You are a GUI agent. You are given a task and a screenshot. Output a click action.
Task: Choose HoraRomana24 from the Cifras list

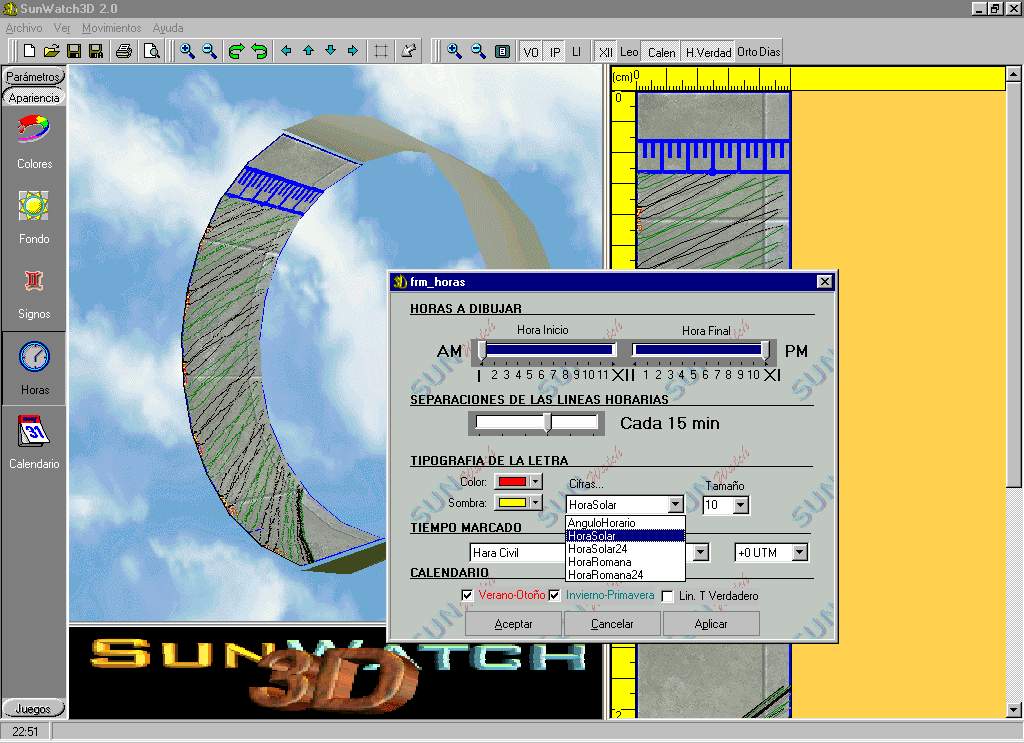(606, 575)
